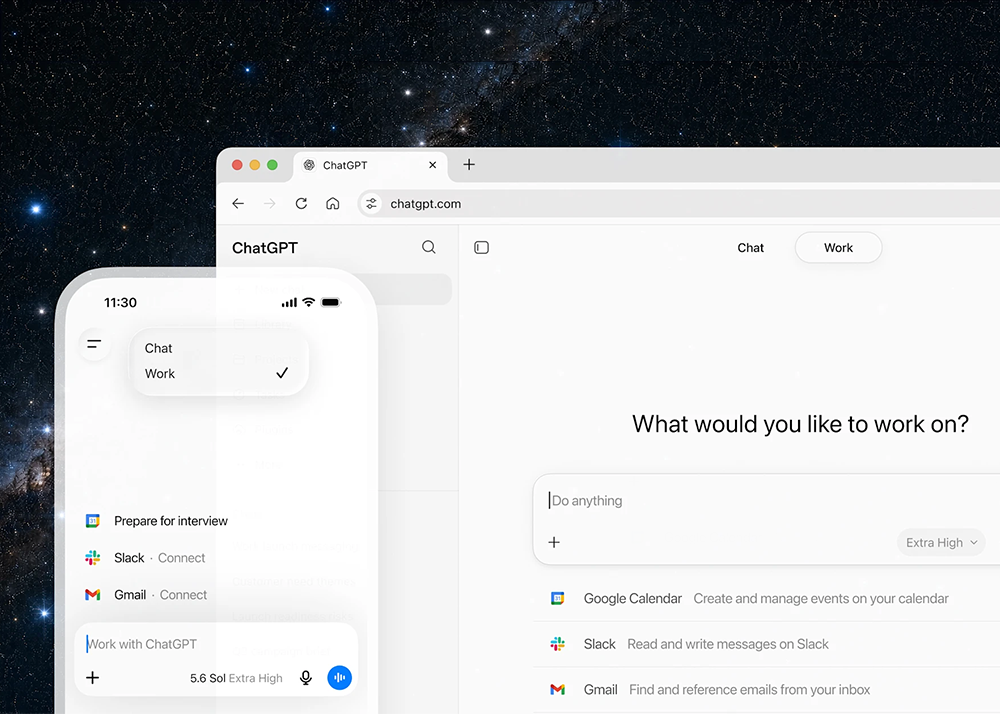
Task: Click the phone Wi-Fi status icon
Action: pos(309,302)
